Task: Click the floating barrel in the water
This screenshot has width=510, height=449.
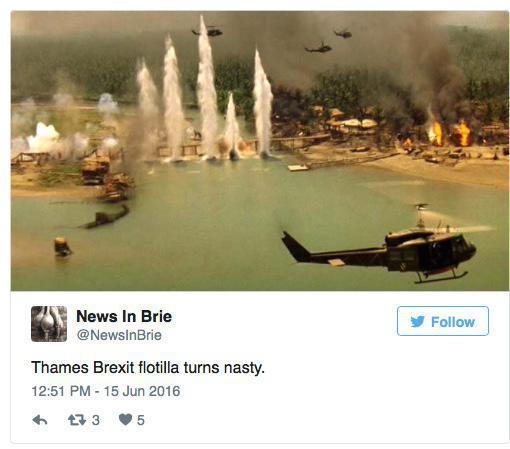Action: coord(62,247)
